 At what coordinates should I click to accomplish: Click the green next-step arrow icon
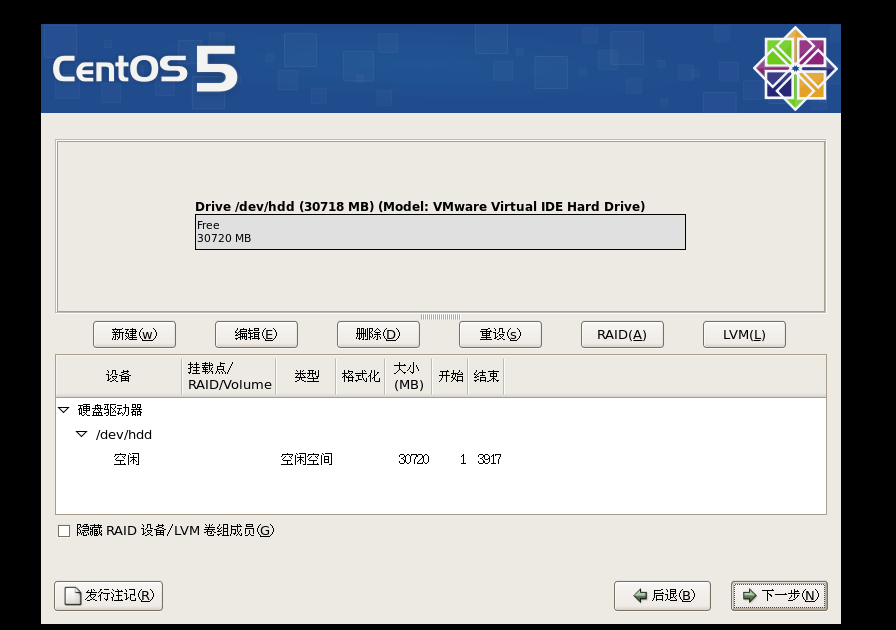(x=750, y=595)
